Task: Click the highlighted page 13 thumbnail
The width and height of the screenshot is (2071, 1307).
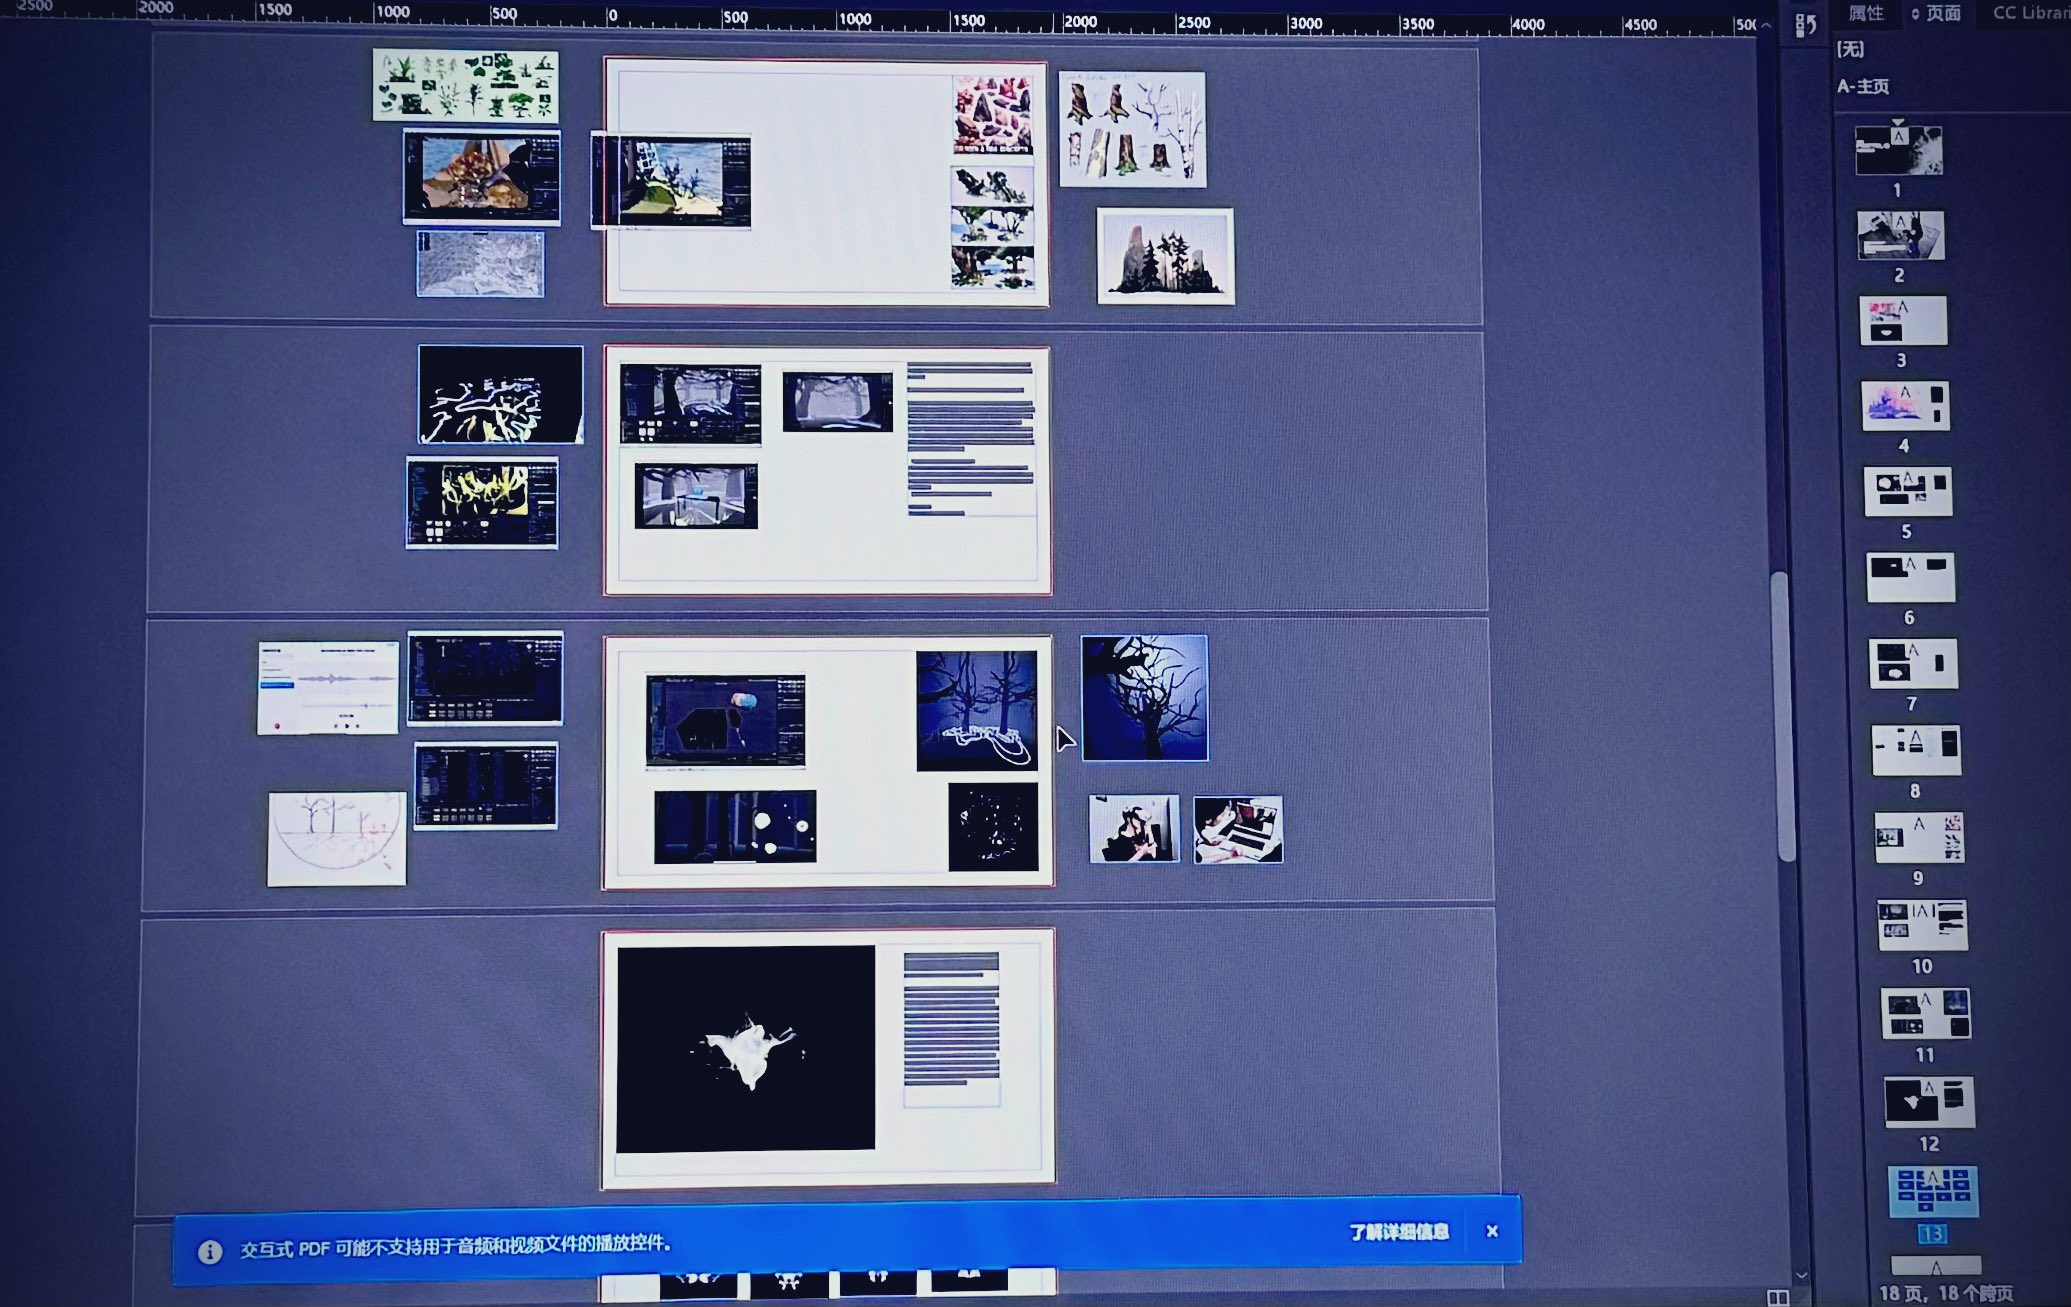Action: (x=1932, y=1191)
